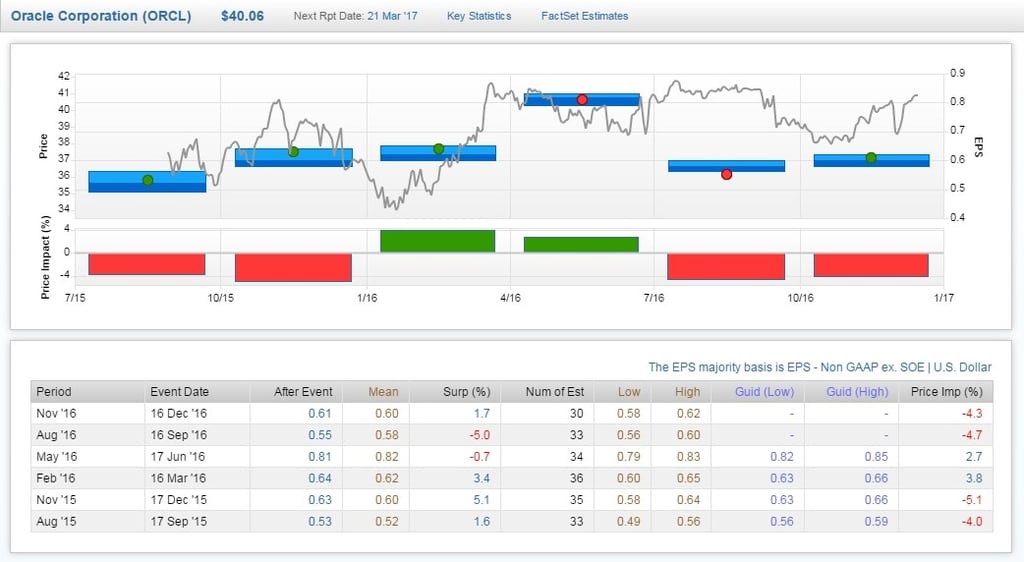1024x562 pixels.
Task: Click the green price impact bar after 4/16
Action: [x=581, y=245]
